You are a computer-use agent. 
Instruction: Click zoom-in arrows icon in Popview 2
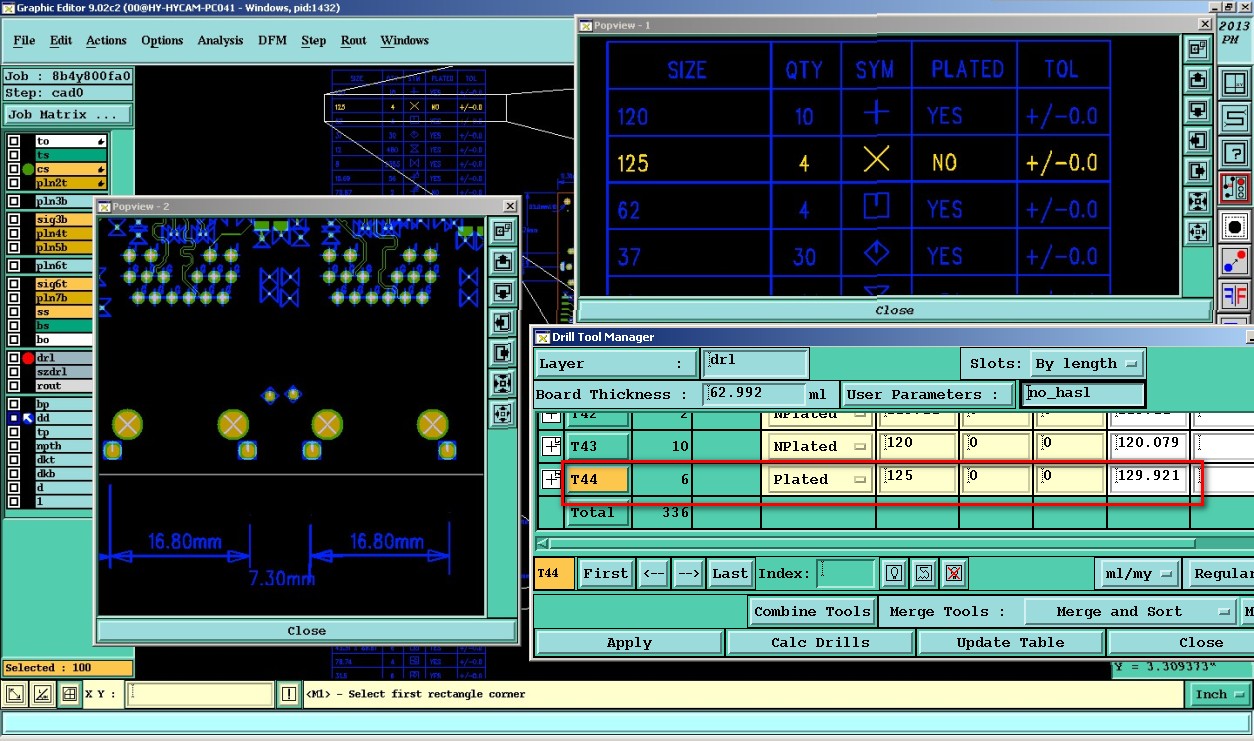(502, 384)
